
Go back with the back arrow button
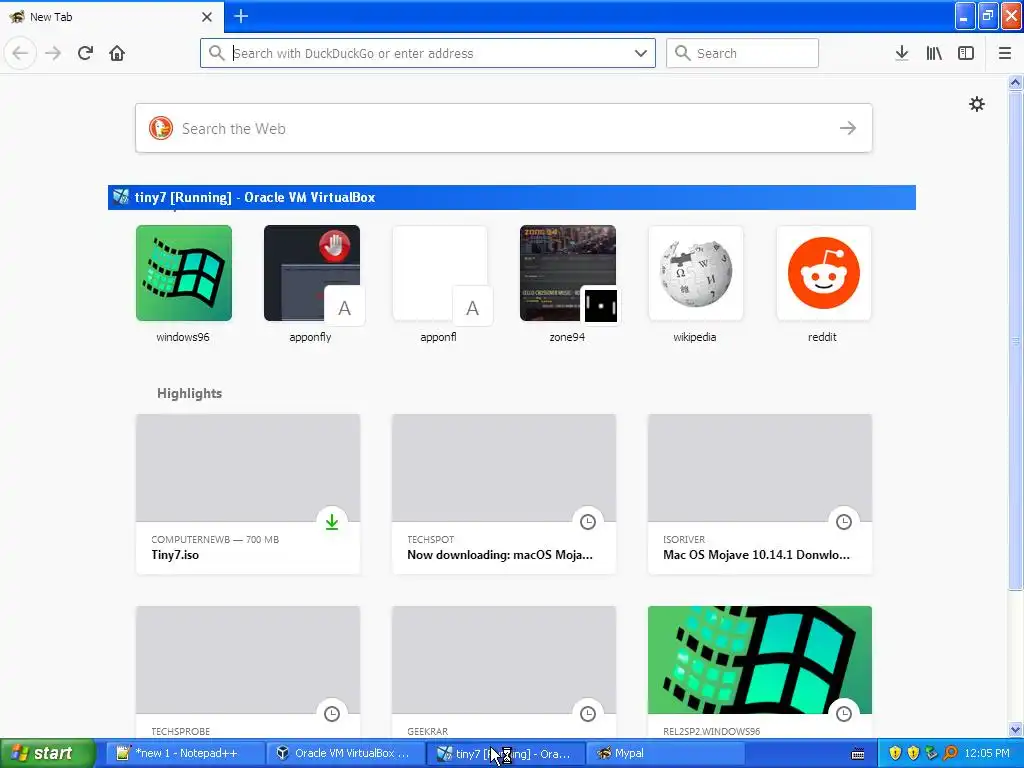(x=20, y=53)
